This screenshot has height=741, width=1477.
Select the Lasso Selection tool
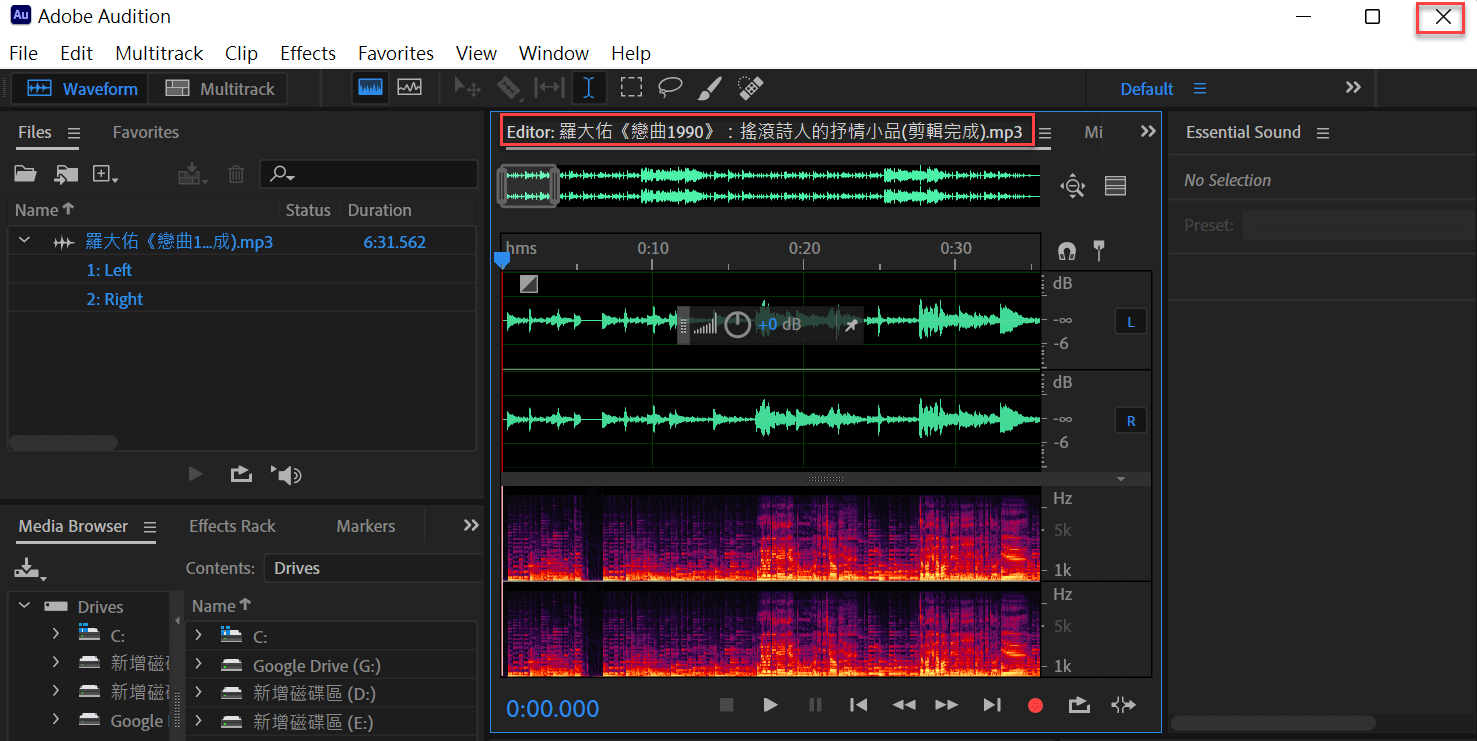(x=670, y=88)
